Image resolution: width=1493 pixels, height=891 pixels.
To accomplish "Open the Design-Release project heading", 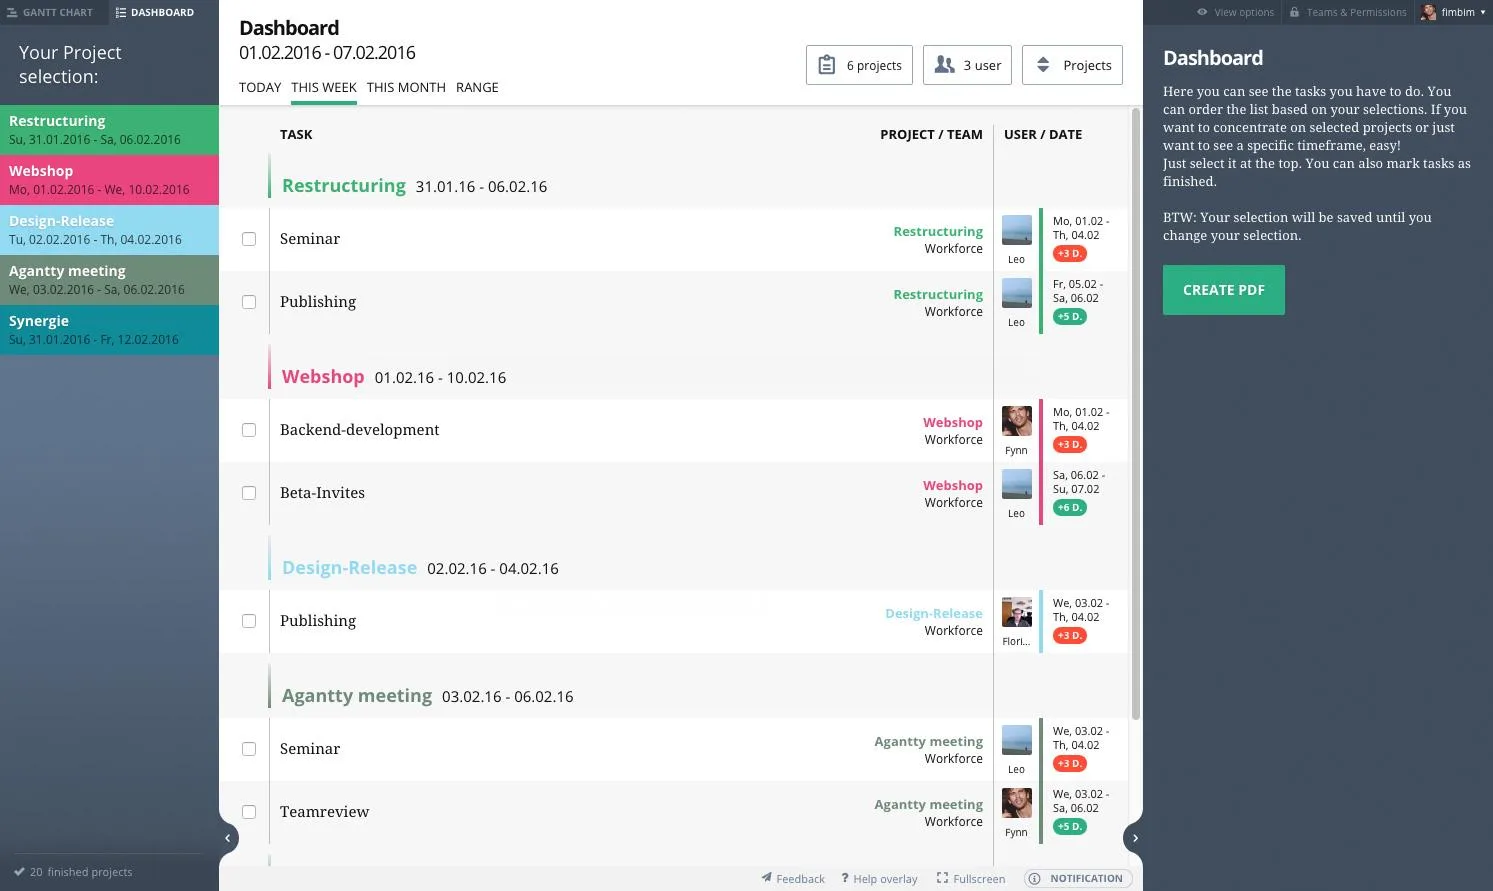I will [x=349, y=568].
